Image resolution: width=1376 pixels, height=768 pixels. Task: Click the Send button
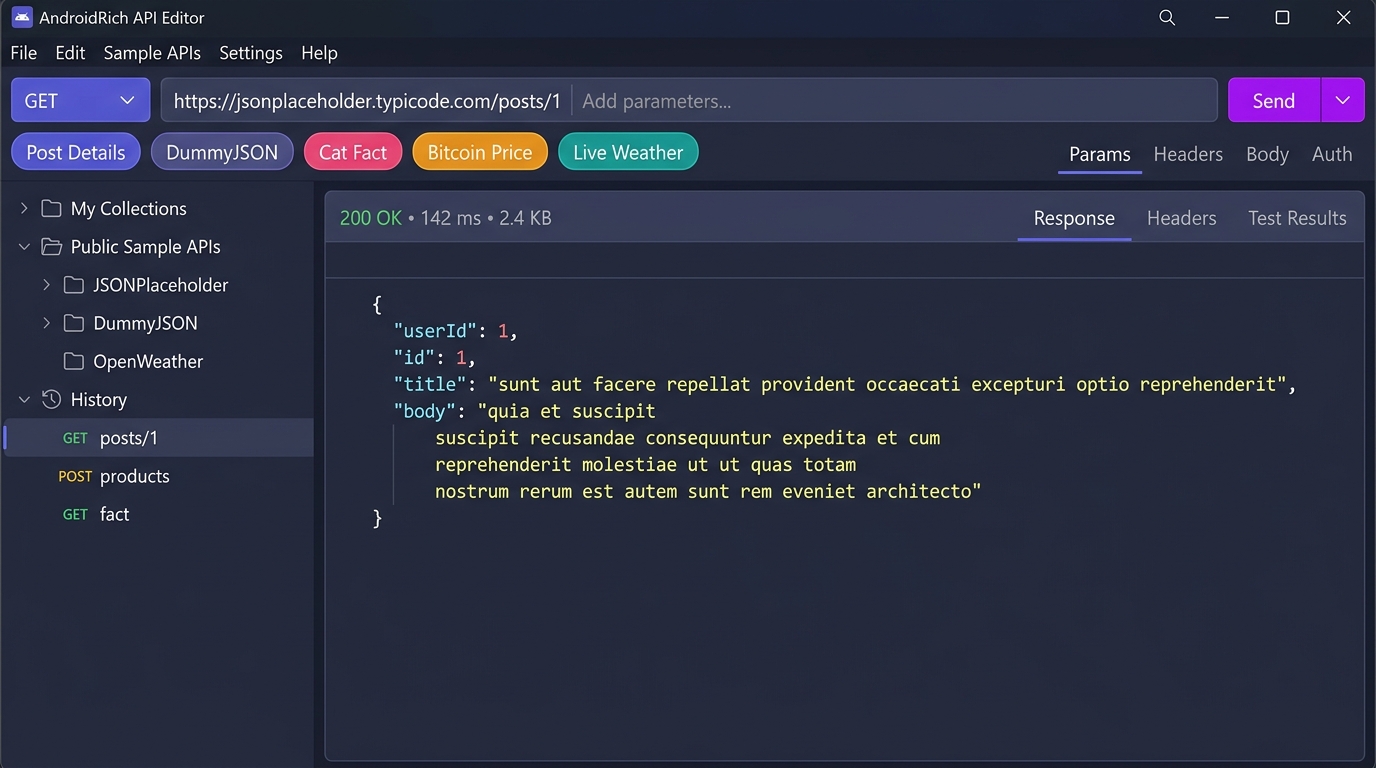click(1274, 100)
